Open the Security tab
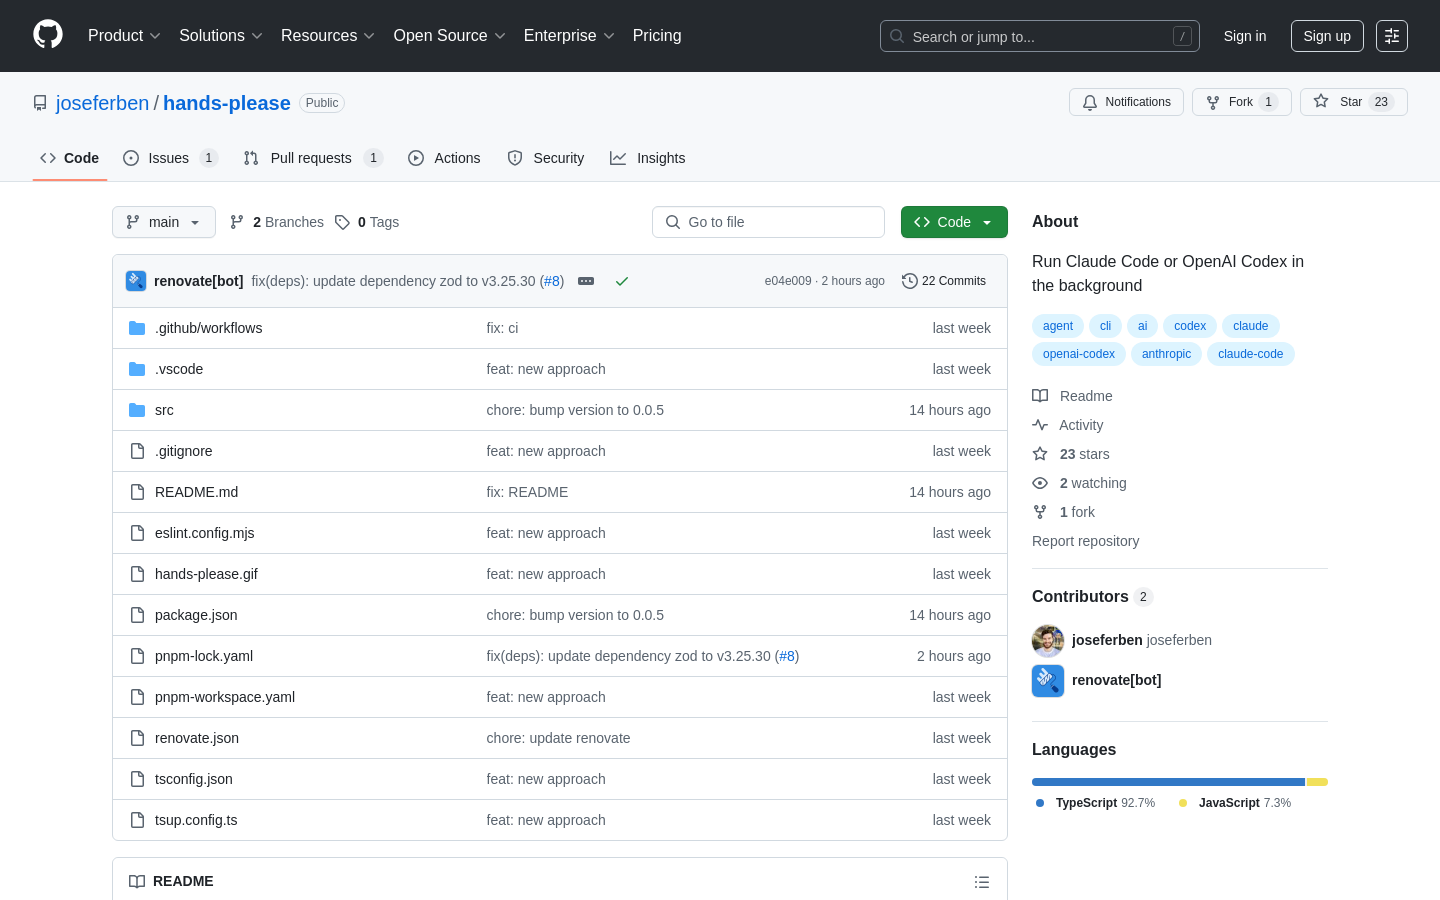Image resolution: width=1440 pixels, height=900 pixels. 546,158
